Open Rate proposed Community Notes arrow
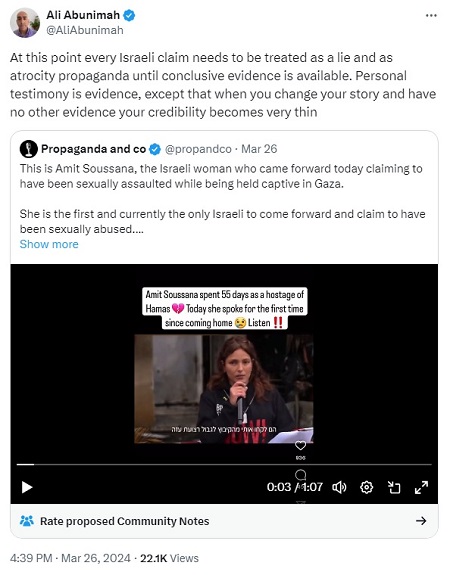 (421, 521)
